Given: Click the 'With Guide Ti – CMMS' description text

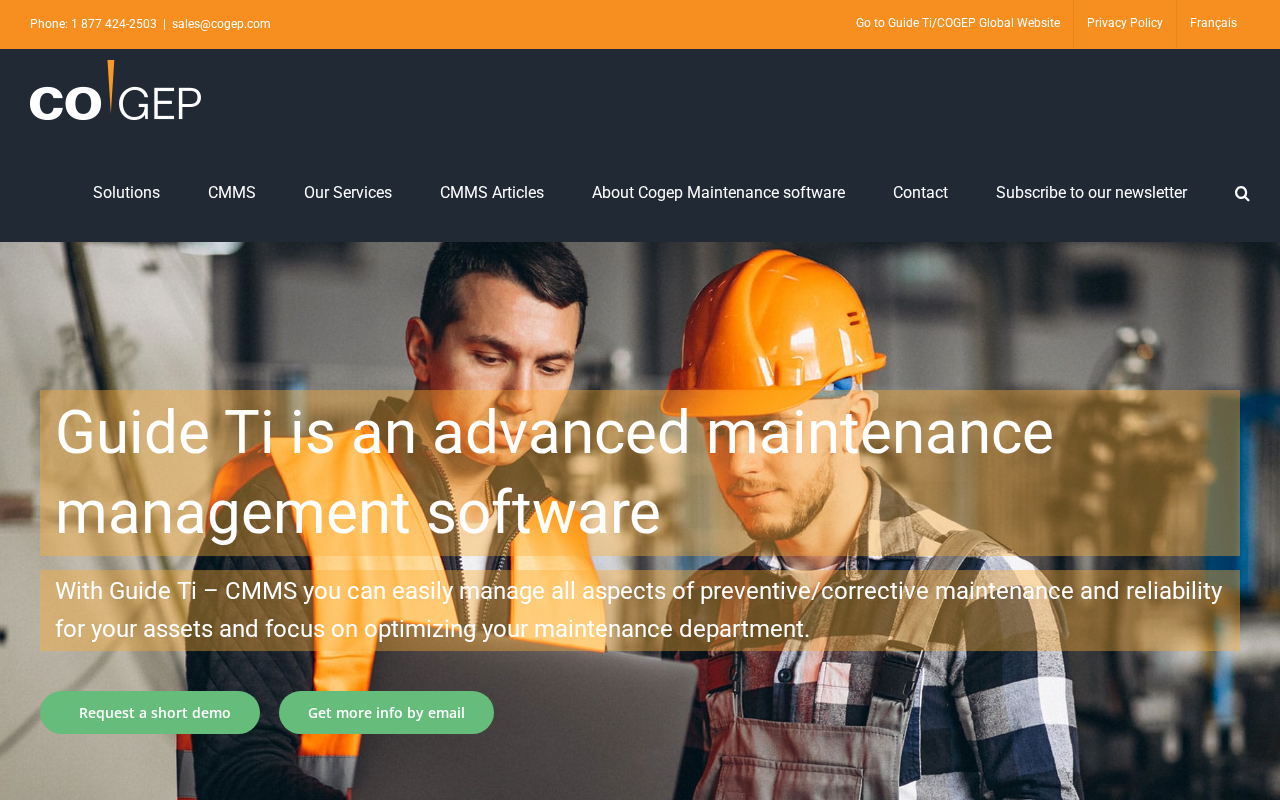Looking at the screenshot, I should pos(639,610).
